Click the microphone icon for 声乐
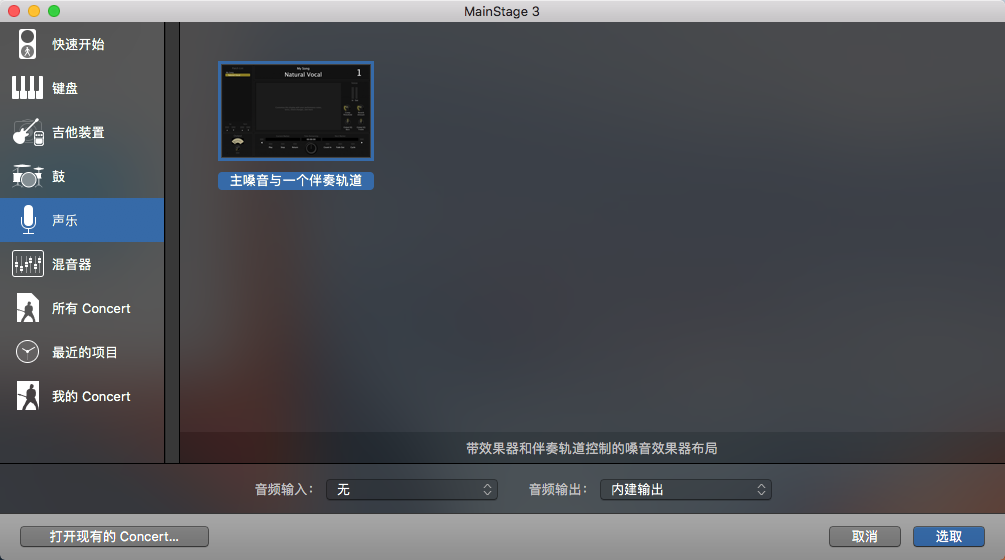 [28, 220]
